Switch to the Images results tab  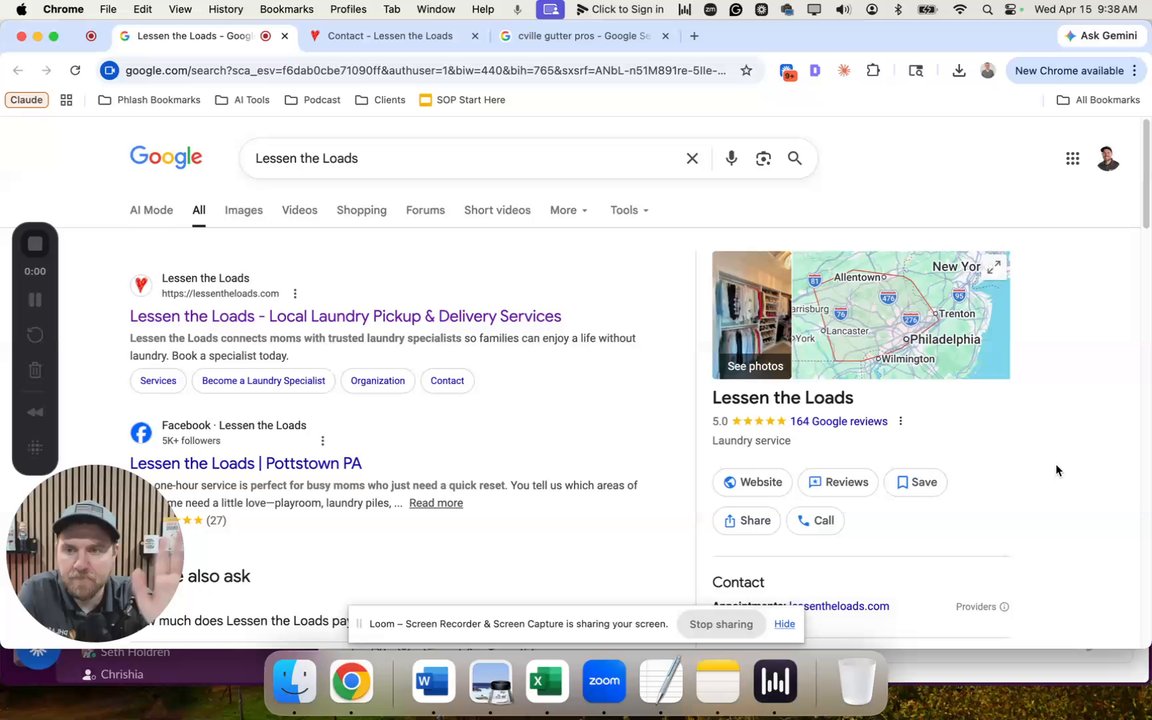(x=243, y=210)
